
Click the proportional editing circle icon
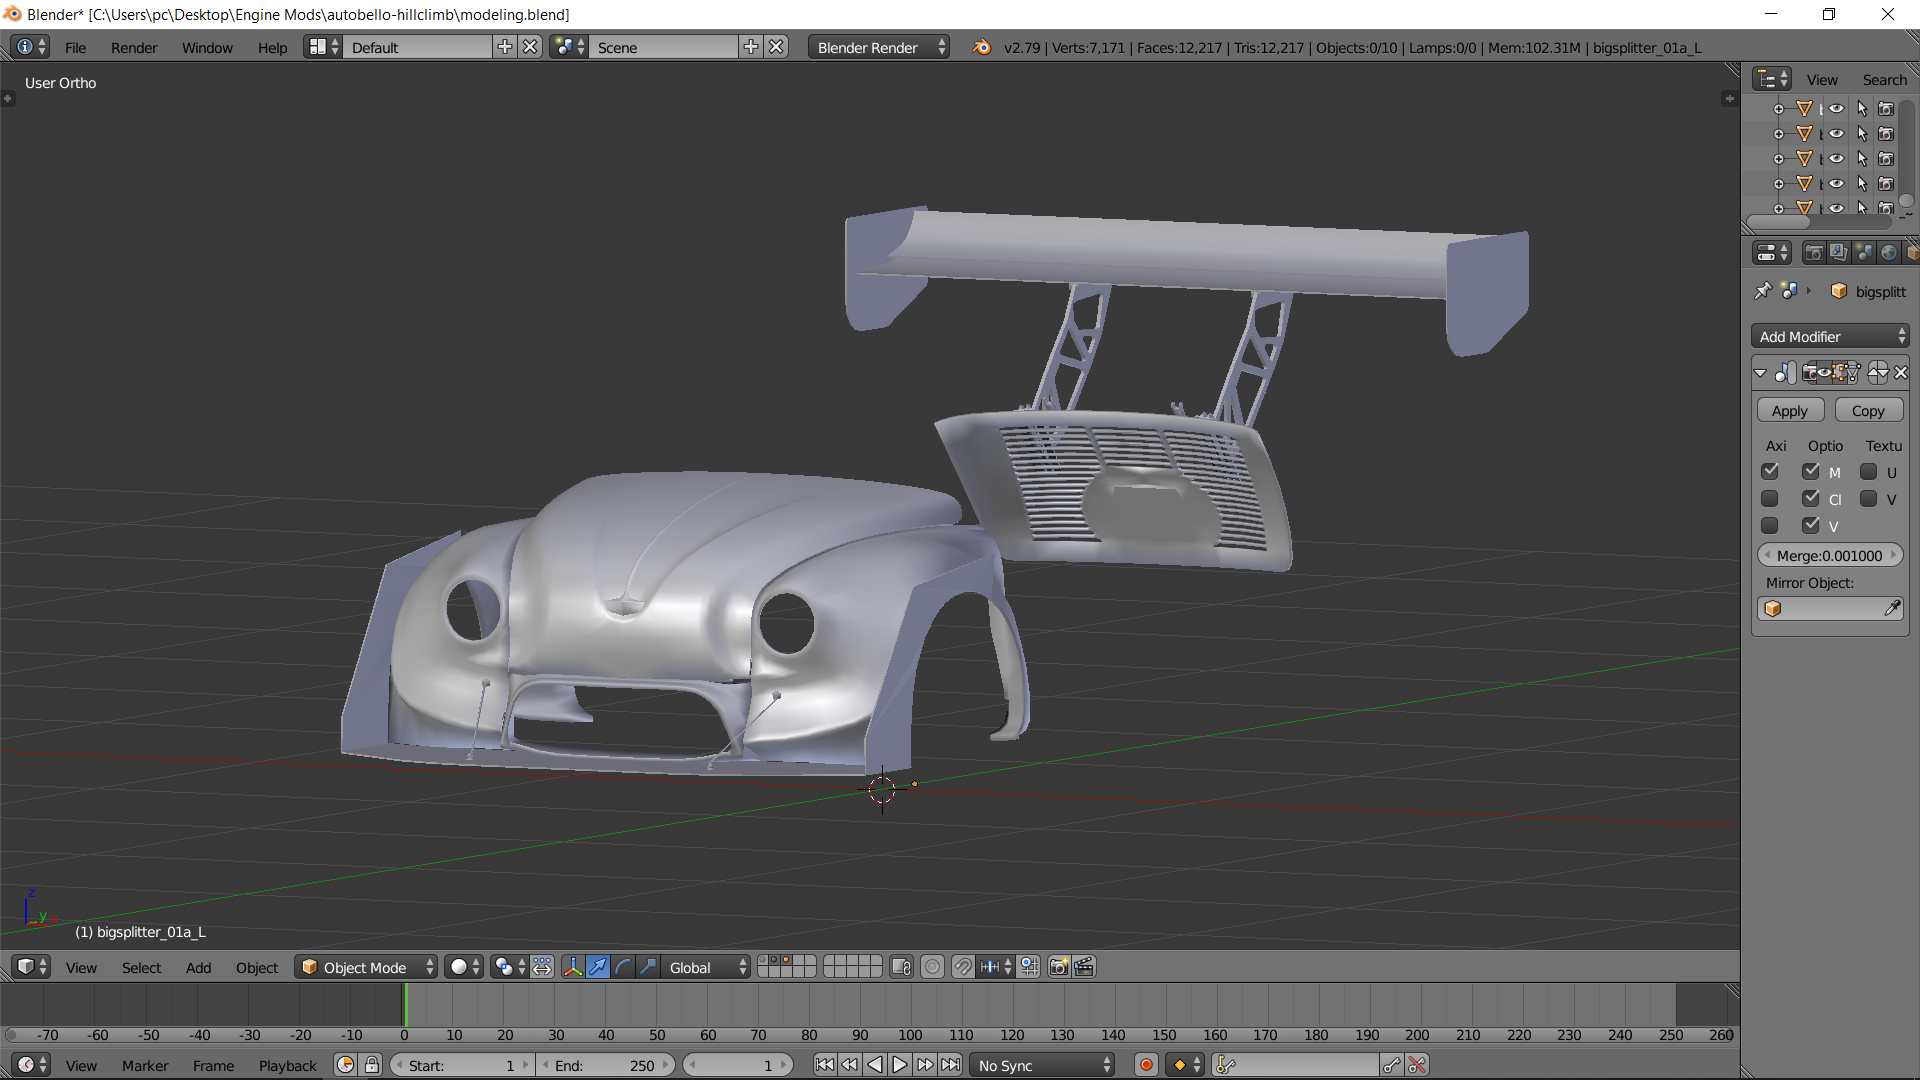click(x=932, y=967)
